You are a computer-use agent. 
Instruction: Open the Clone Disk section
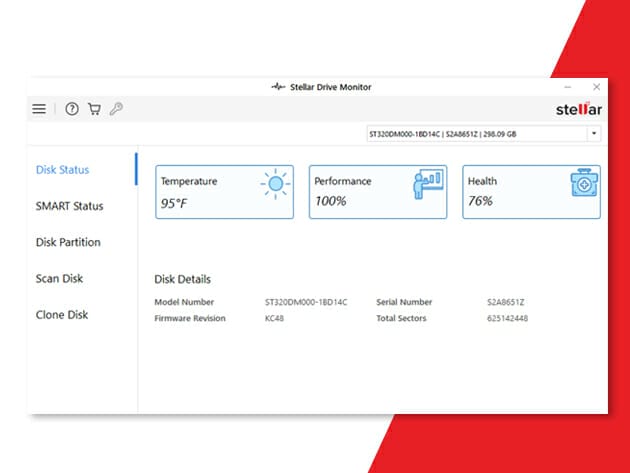(x=62, y=314)
